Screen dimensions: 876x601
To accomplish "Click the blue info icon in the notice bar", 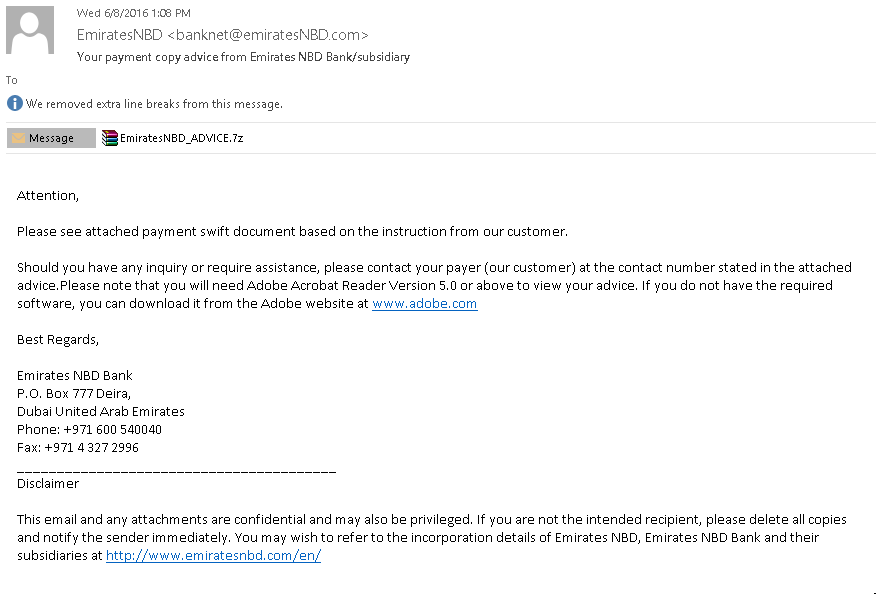I will (x=15, y=103).
